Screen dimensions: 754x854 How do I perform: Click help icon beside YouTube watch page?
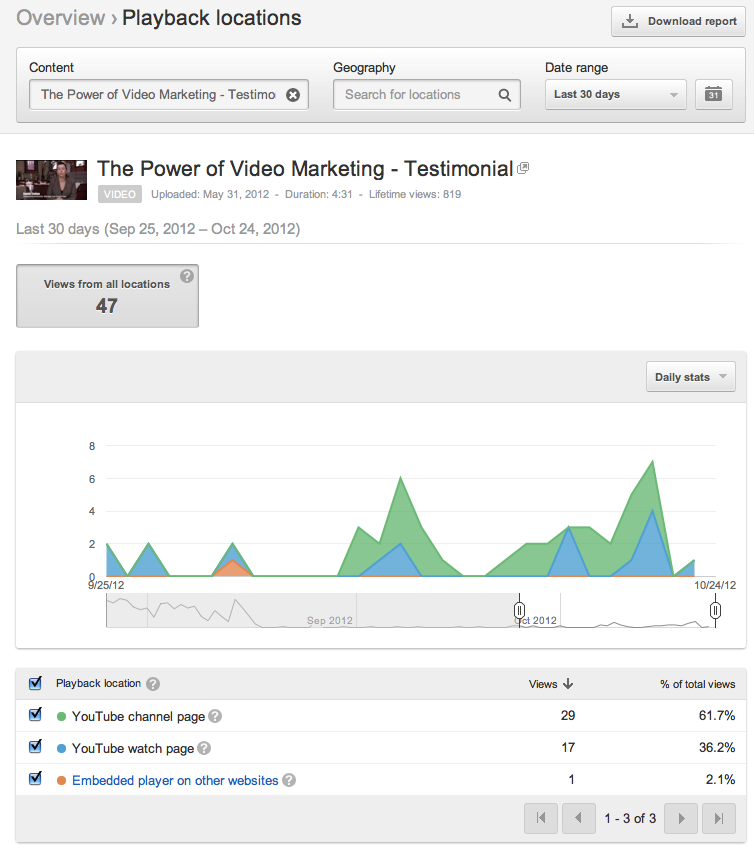click(204, 748)
